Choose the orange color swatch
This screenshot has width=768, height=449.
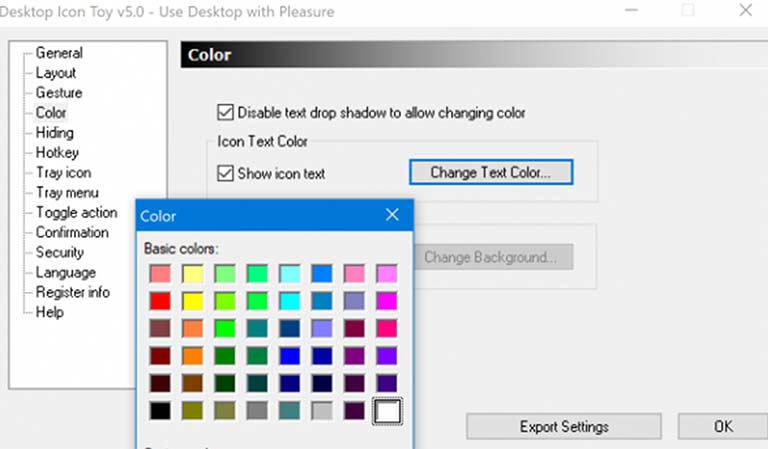(191, 355)
